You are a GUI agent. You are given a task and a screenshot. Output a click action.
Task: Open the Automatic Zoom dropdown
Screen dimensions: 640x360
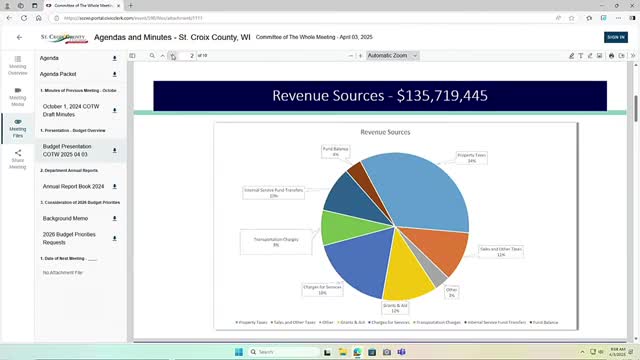(x=392, y=56)
